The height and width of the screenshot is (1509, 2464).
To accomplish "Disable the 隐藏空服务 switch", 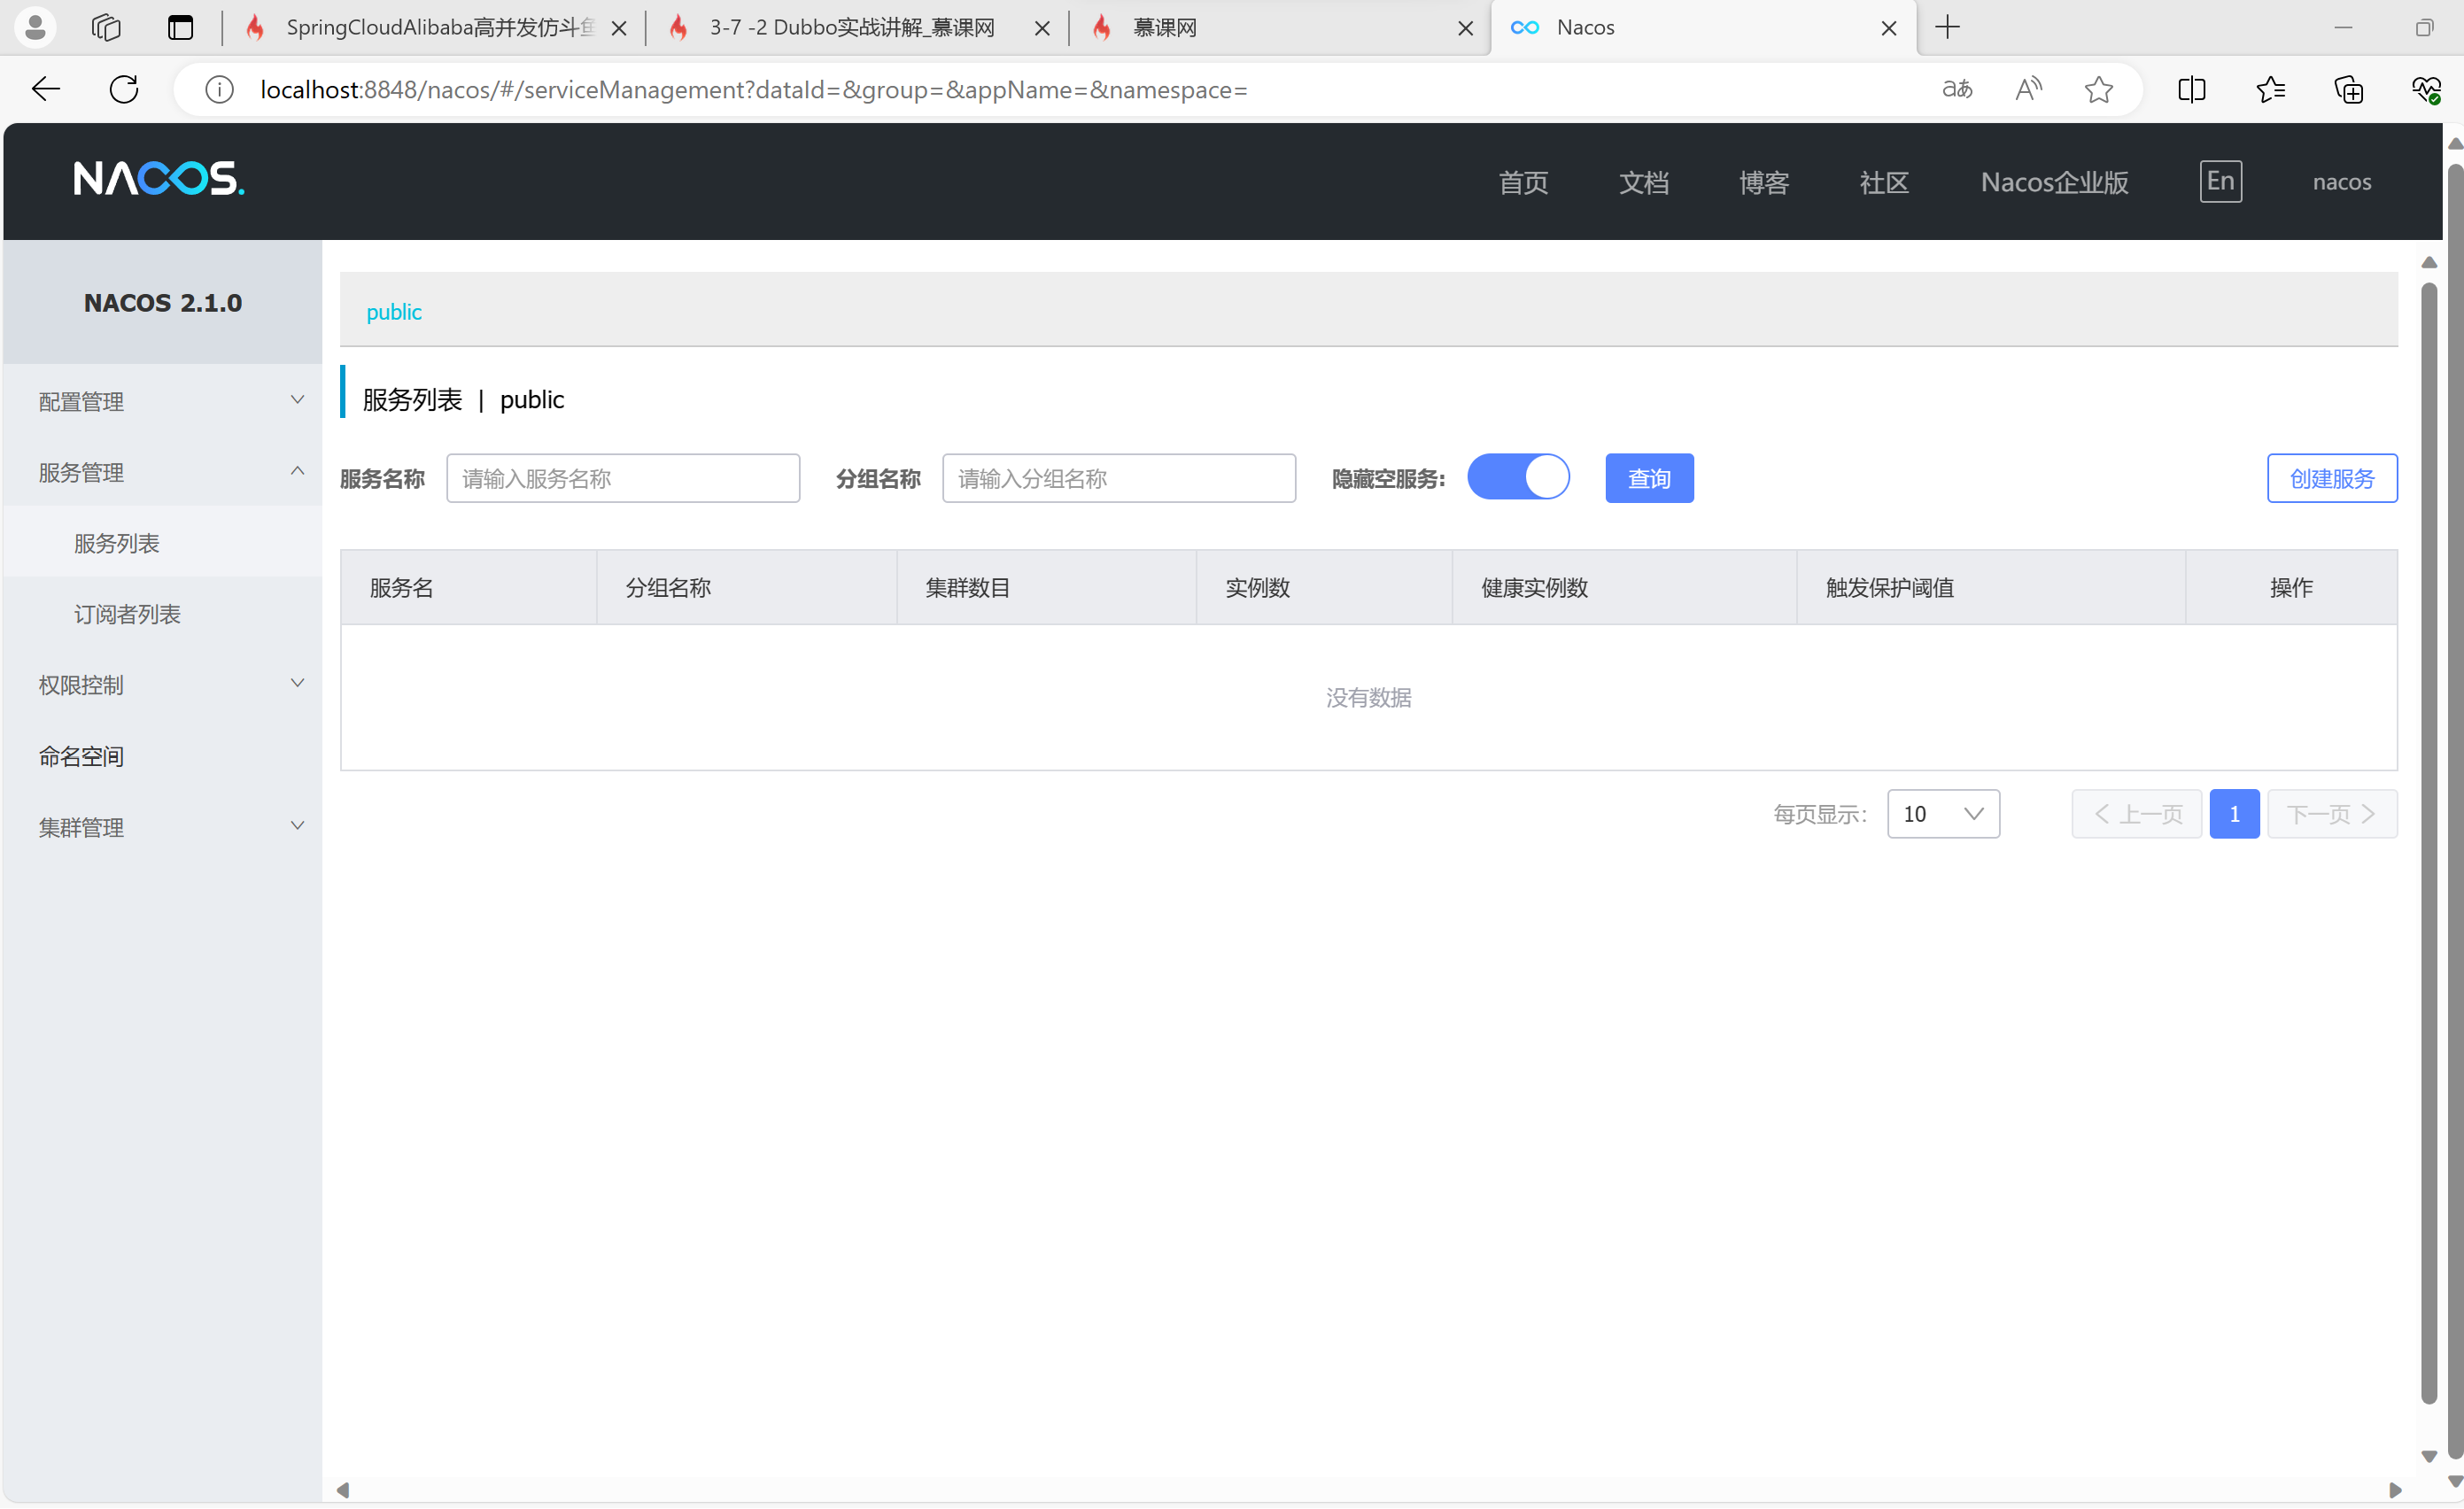I will point(1518,477).
